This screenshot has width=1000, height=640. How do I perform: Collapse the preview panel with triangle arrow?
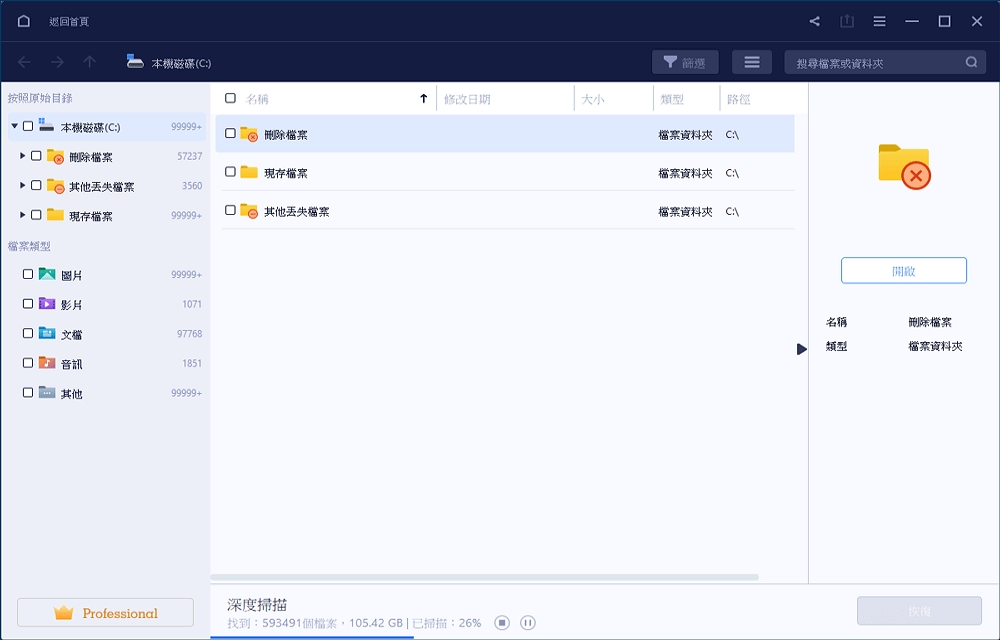(x=802, y=349)
